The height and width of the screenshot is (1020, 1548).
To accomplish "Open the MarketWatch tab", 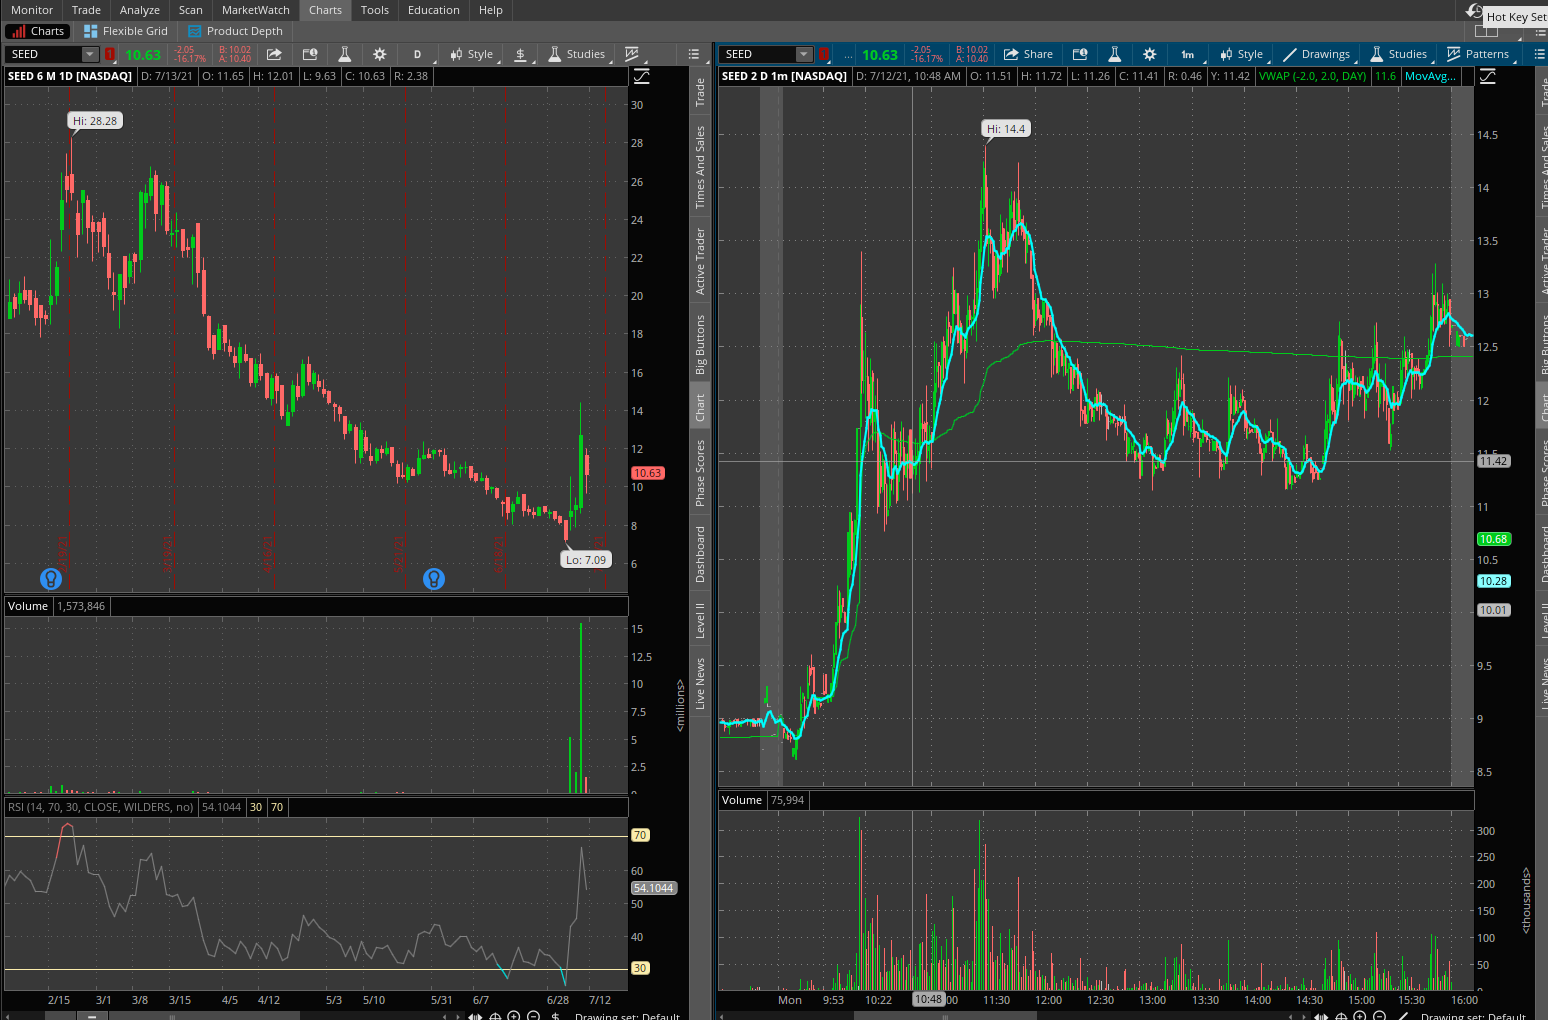I will pos(255,10).
